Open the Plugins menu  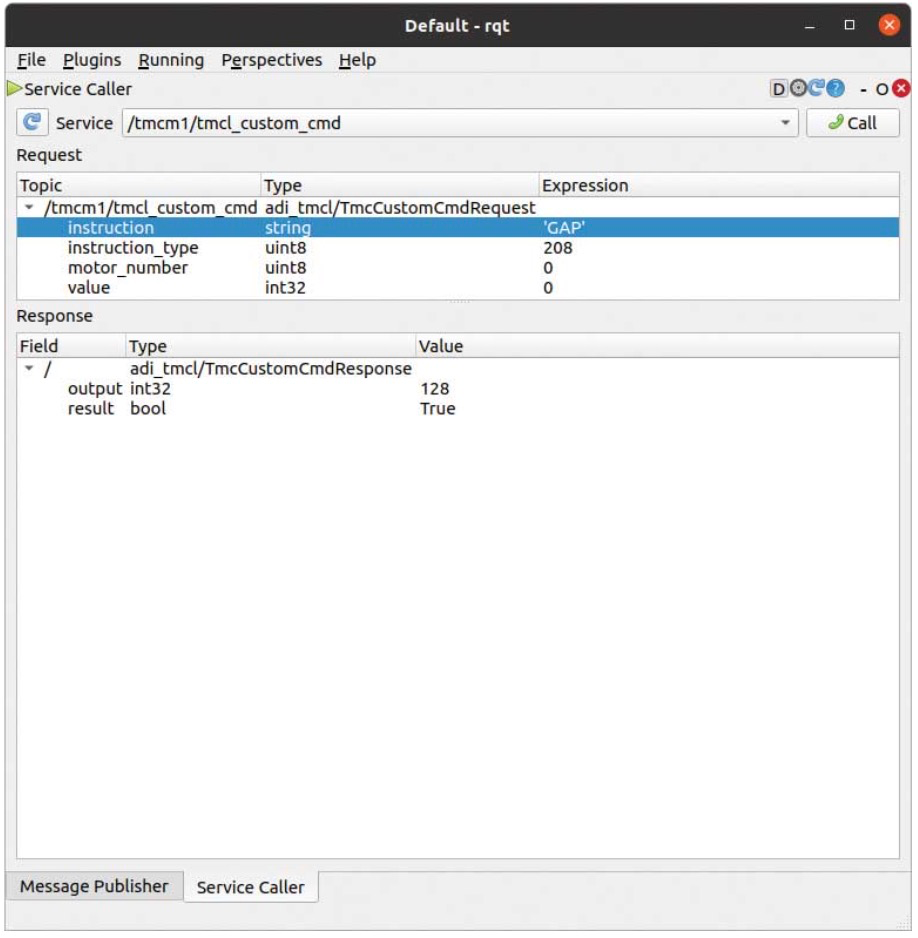click(x=93, y=60)
